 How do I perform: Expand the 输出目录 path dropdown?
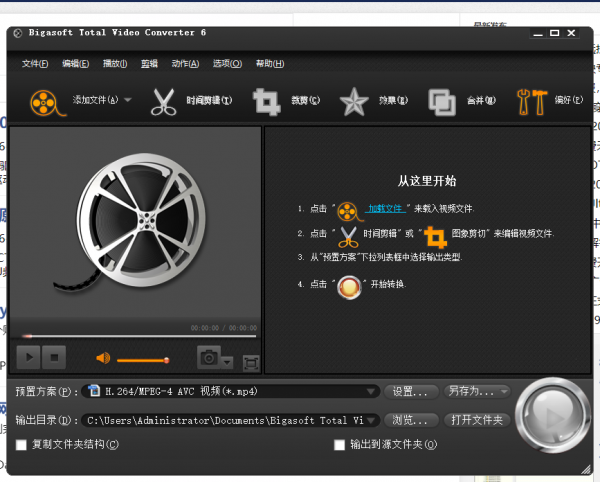372,420
